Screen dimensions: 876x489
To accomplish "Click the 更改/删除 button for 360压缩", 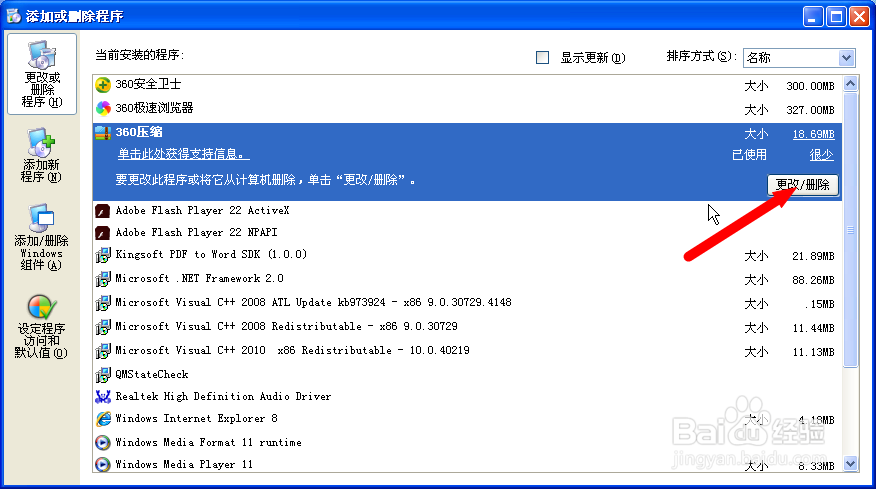I will pyautogui.click(x=803, y=185).
